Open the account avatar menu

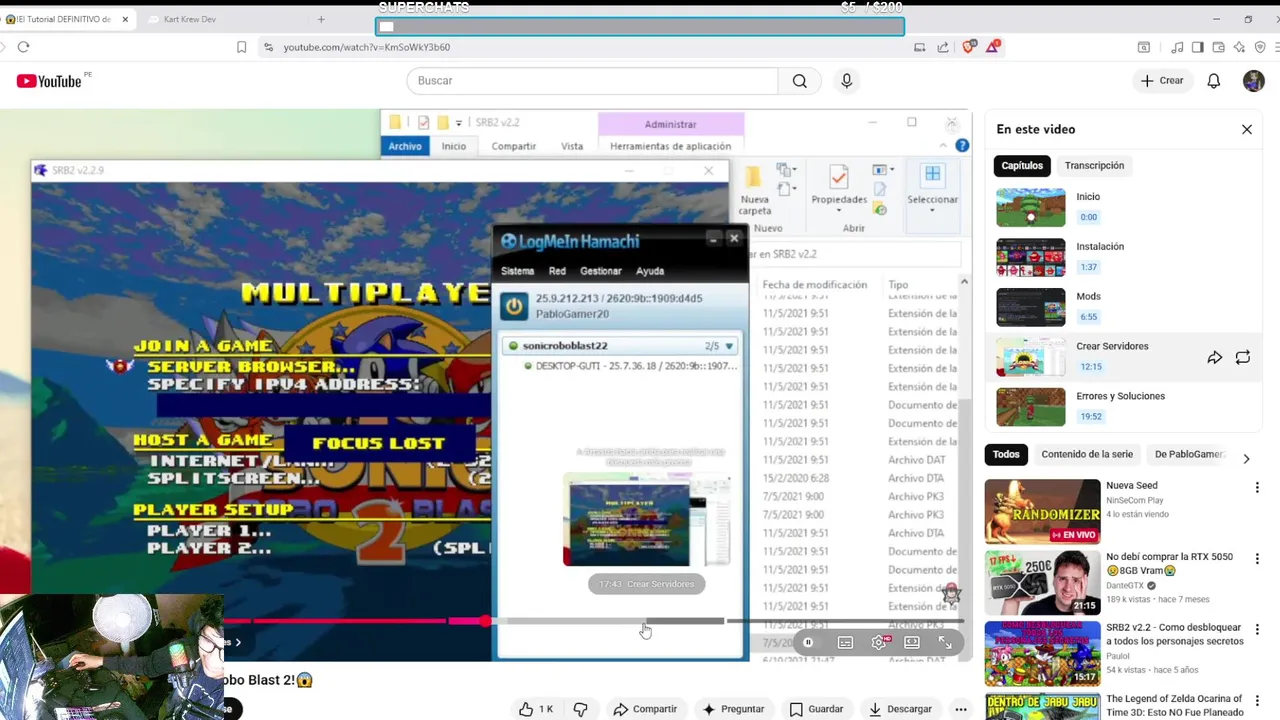1253,81
